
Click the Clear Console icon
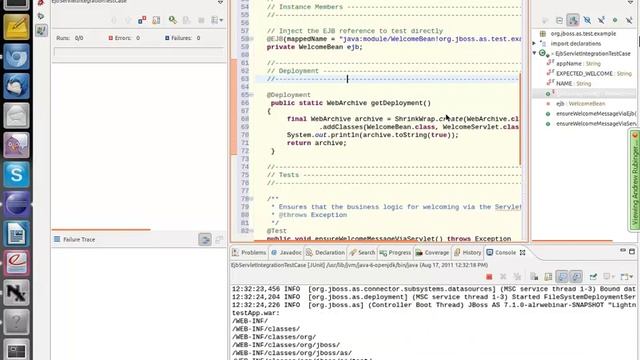click(x=534, y=277)
